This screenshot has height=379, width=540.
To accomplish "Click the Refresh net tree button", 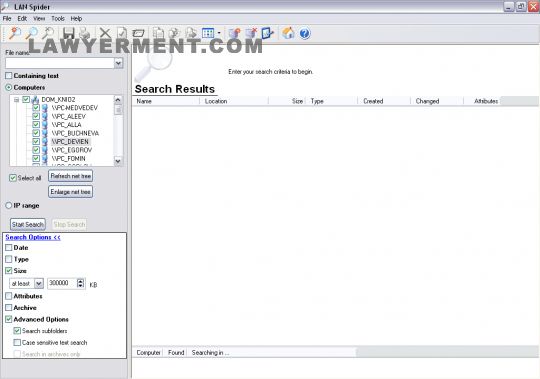I will click(x=71, y=176).
